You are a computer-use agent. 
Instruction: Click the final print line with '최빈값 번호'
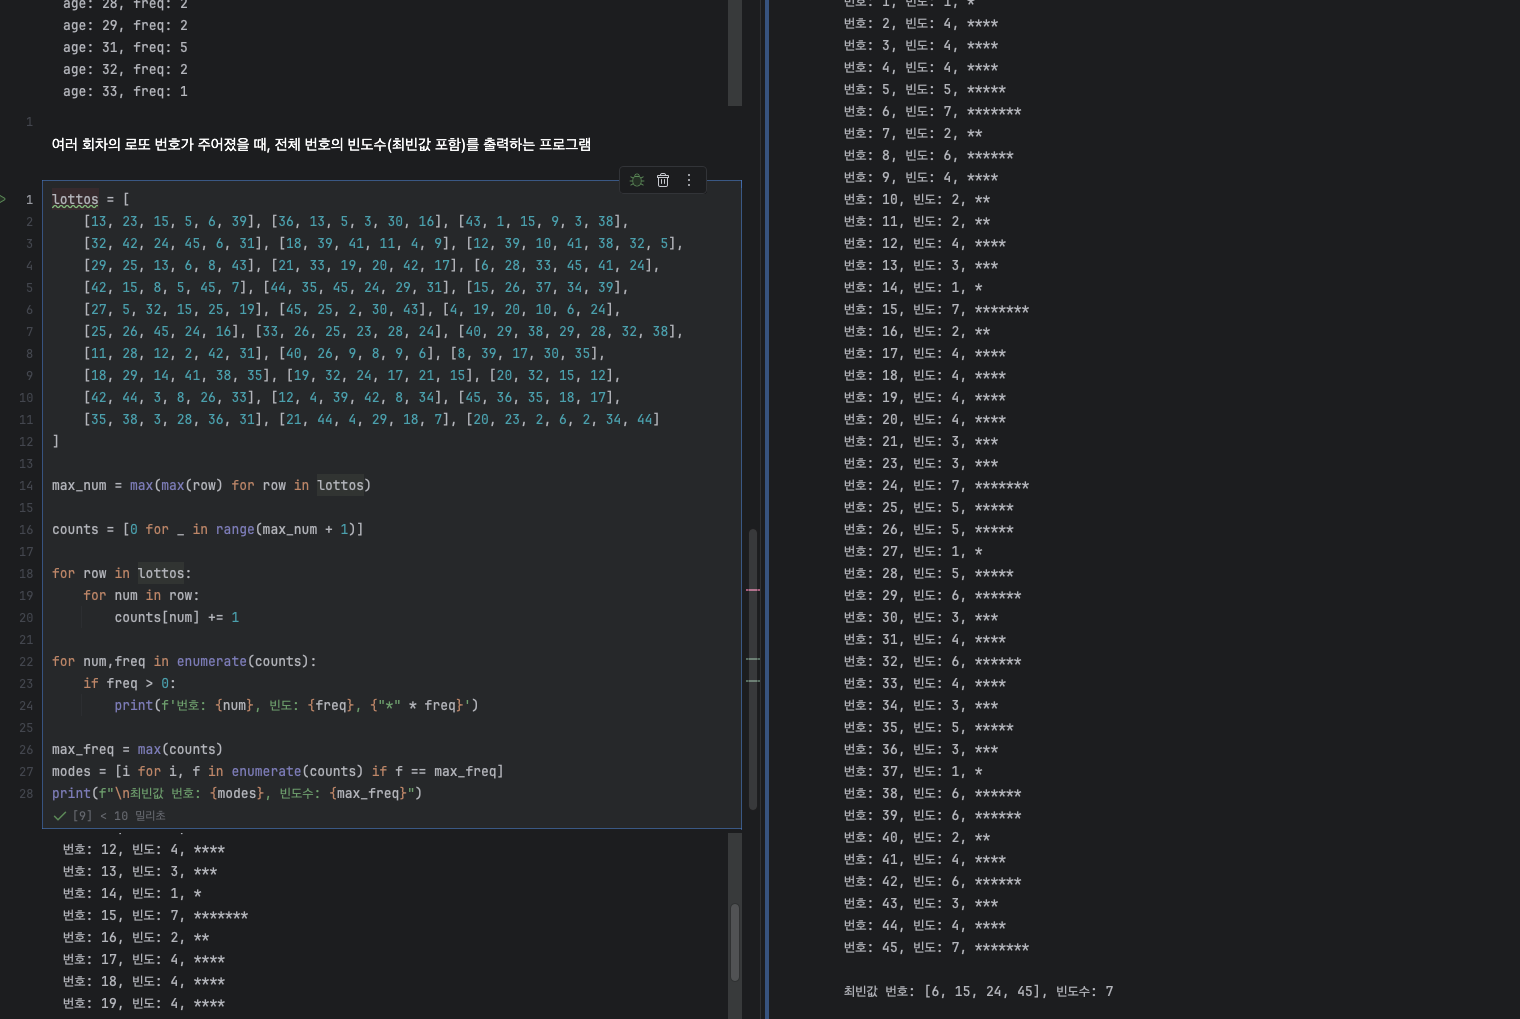pyautogui.click(x=237, y=793)
